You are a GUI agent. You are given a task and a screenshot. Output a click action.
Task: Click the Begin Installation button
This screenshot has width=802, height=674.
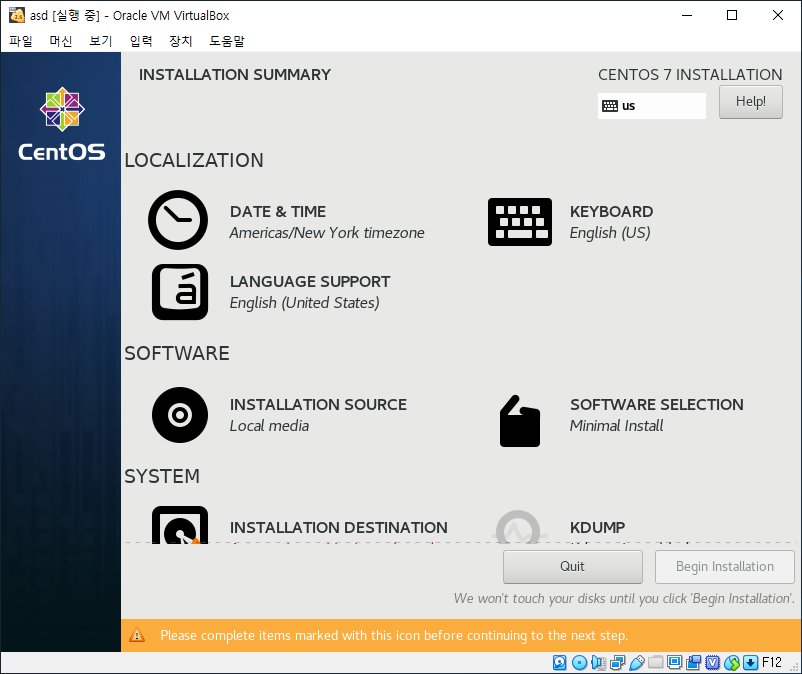coord(724,567)
